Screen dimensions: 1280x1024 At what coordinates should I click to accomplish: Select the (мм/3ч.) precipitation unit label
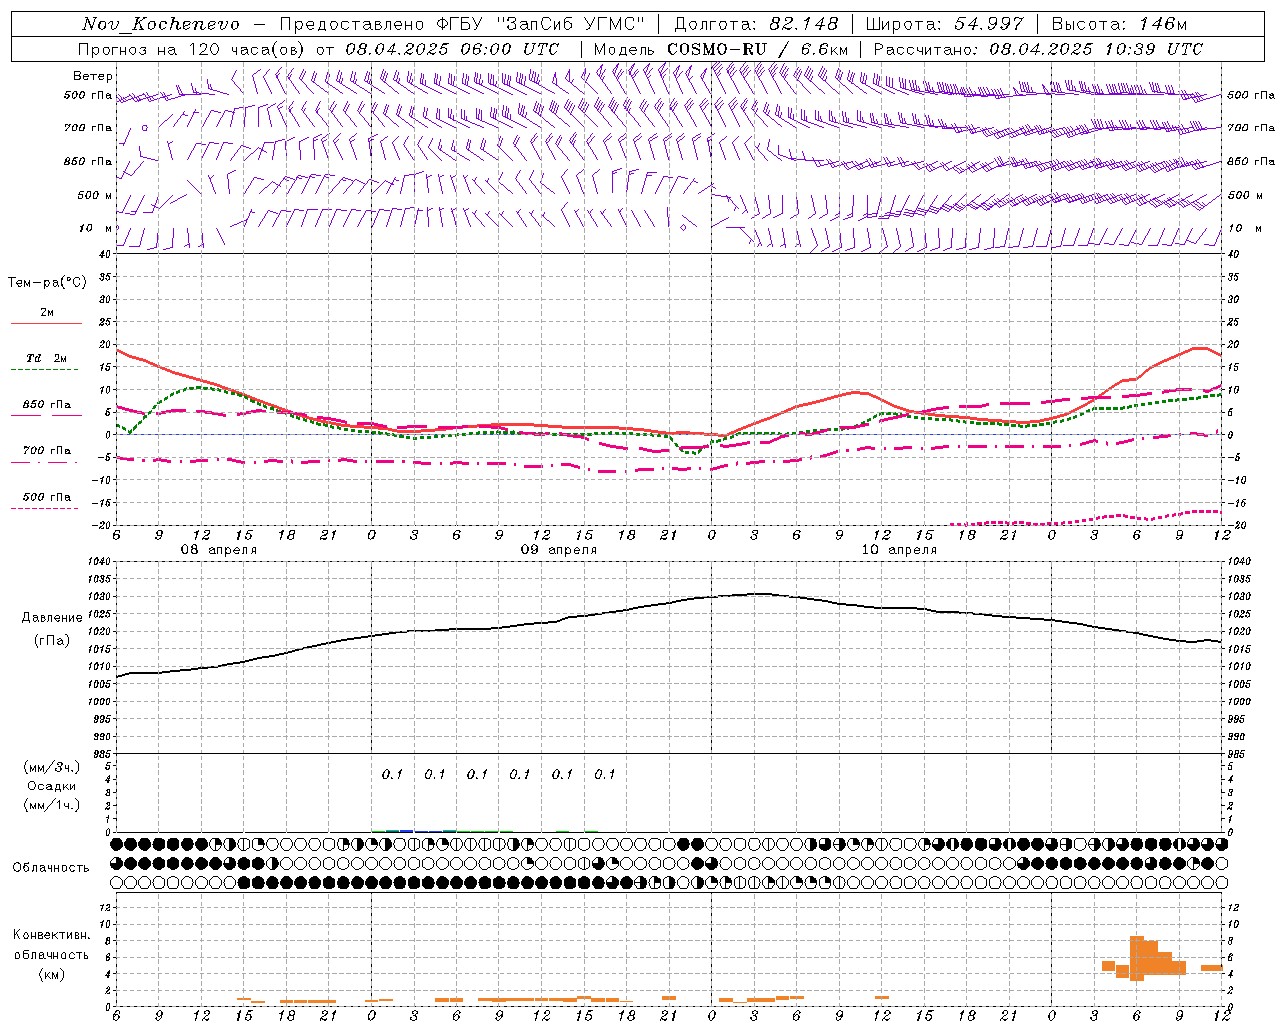tap(52, 767)
